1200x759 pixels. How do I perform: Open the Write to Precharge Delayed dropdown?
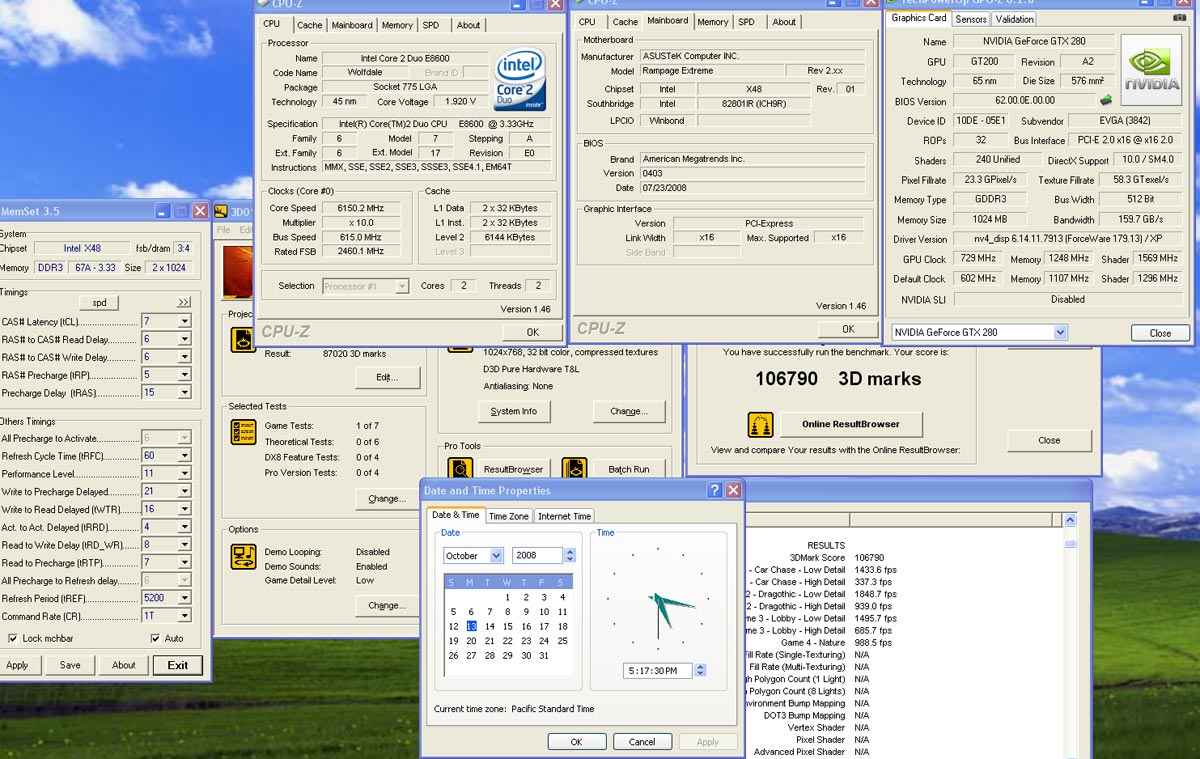[184, 491]
